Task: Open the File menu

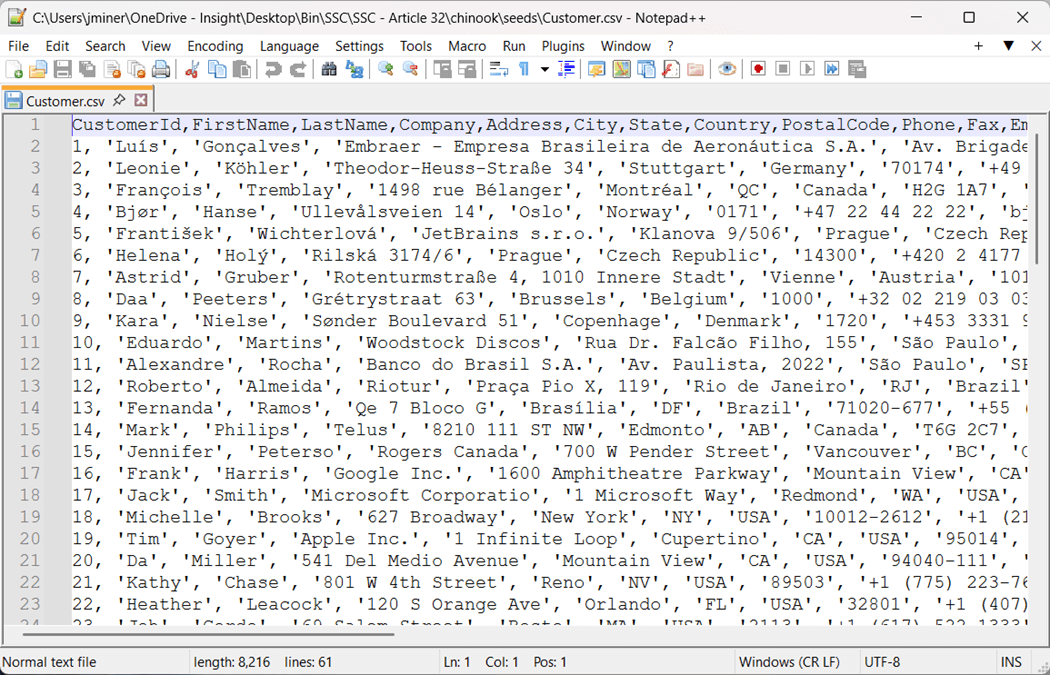Action: pos(18,46)
